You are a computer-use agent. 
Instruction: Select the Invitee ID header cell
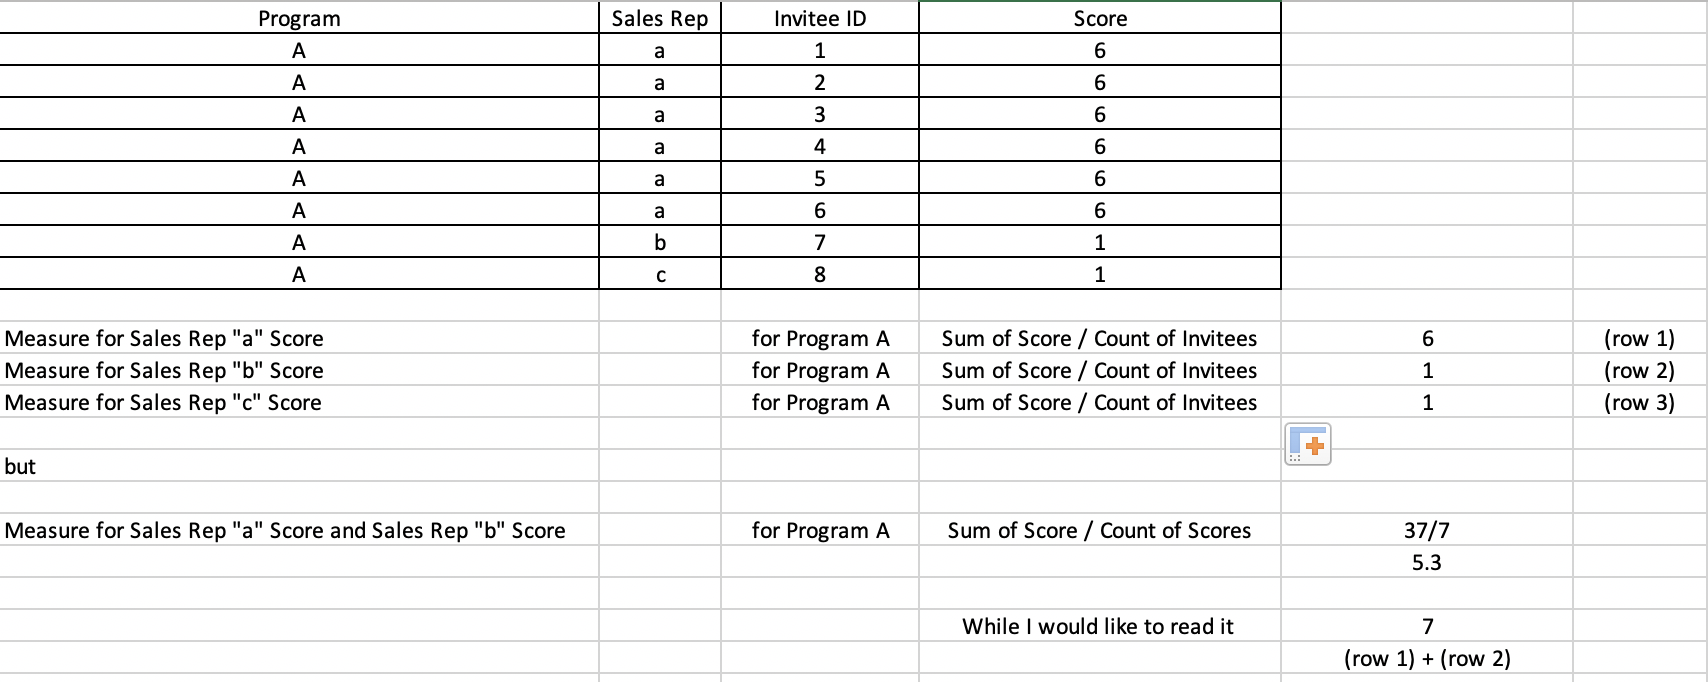click(820, 18)
